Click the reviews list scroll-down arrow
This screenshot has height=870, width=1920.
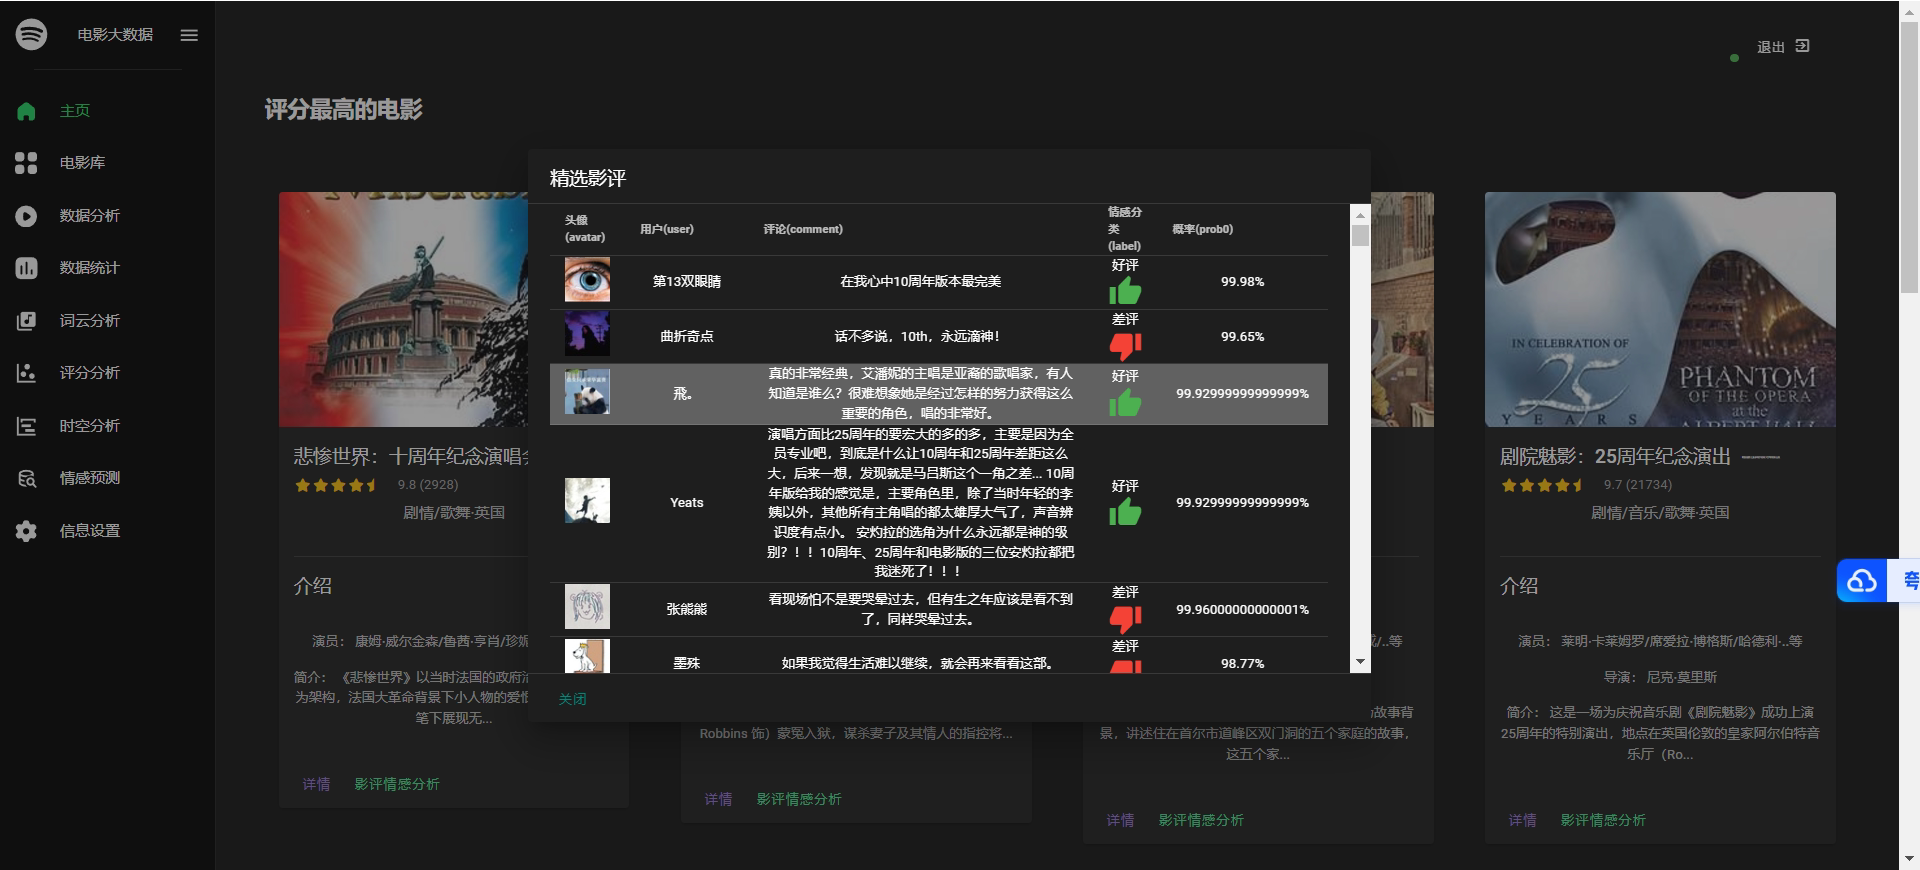click(1360, 662)
